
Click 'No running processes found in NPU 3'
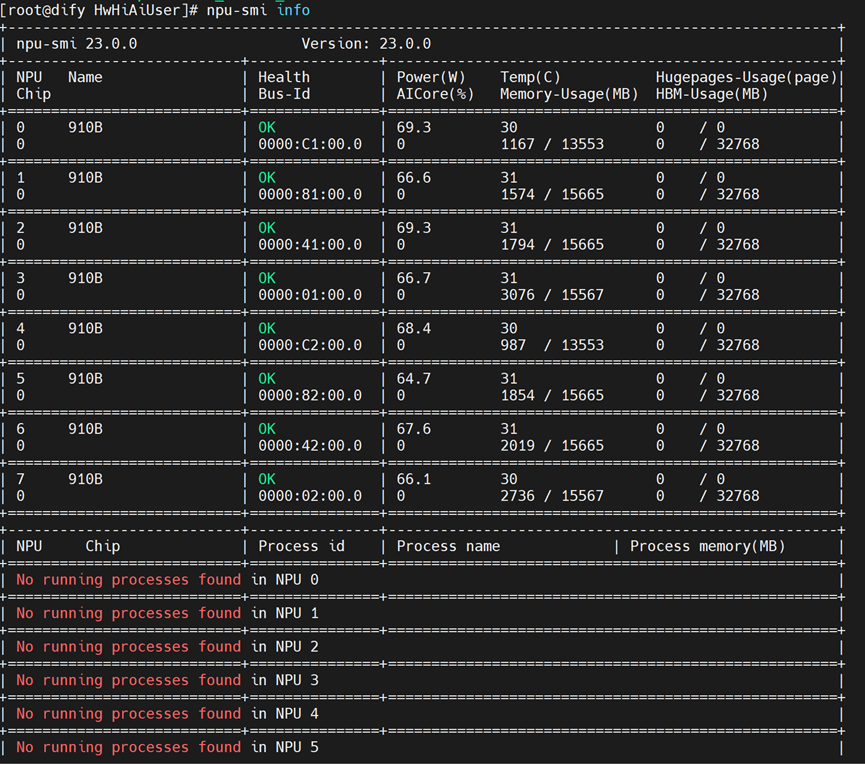click(167, 680)
